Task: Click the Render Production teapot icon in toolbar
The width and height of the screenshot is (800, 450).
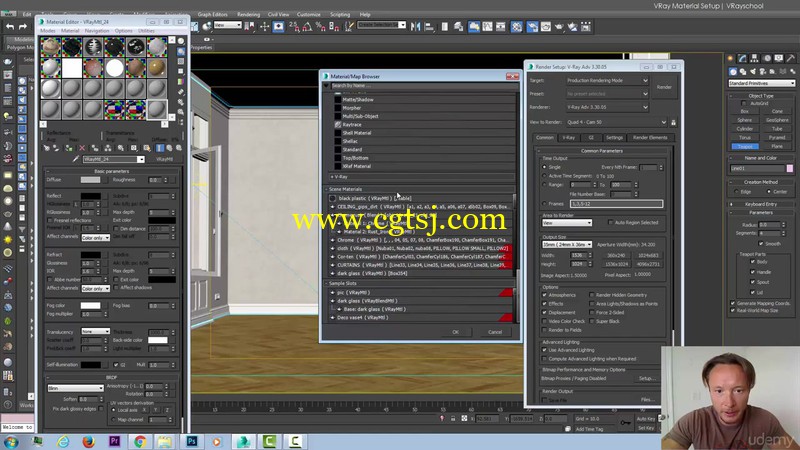Action: click(x=559, y=27)
